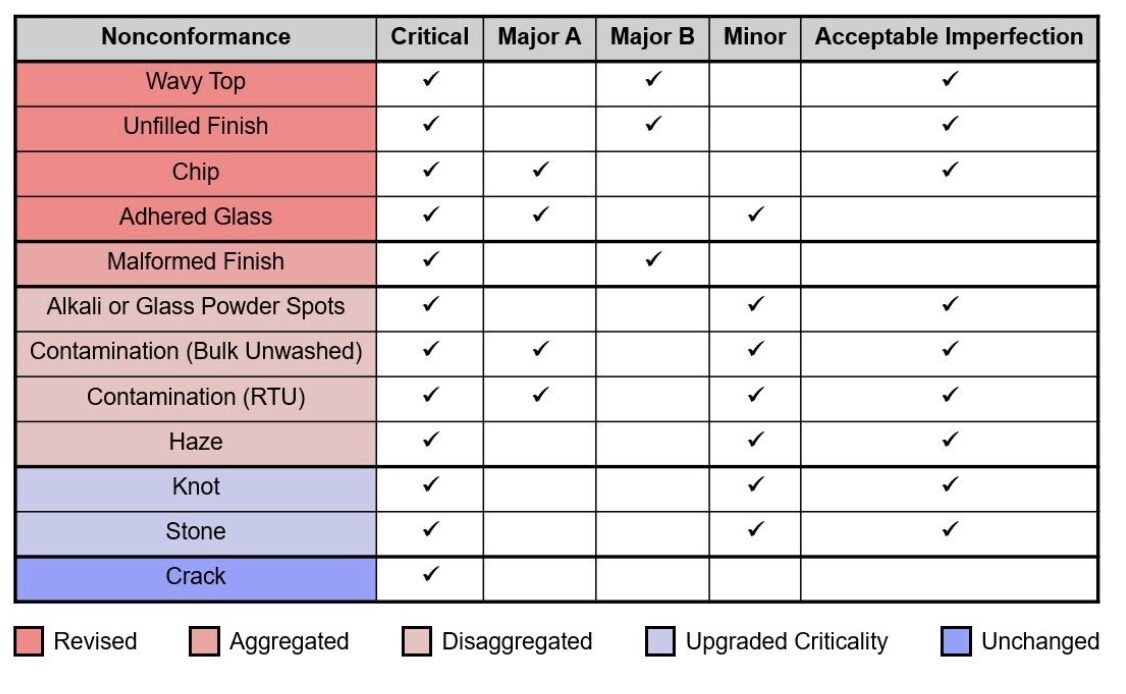
Task: Click the Minor checkmark for Adhered Glass
Action: tap(755, 214)
